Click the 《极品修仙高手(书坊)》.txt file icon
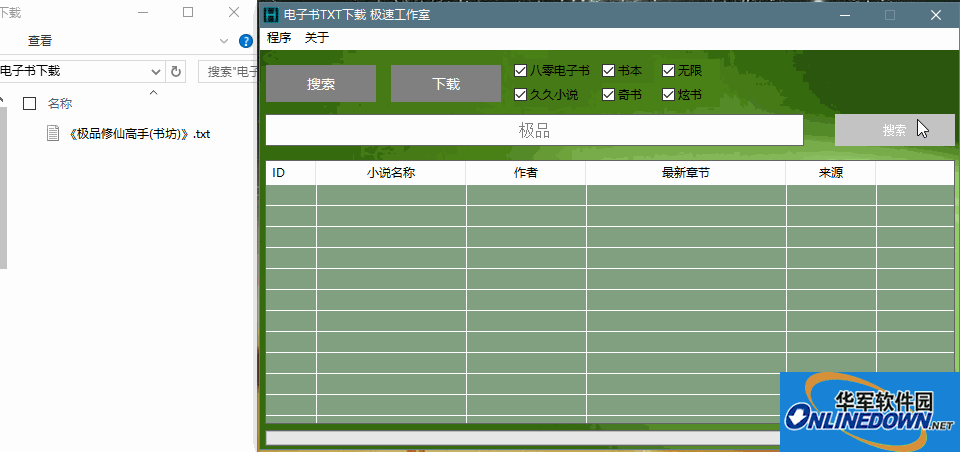The image size is (960, 452). pos(53,133)
